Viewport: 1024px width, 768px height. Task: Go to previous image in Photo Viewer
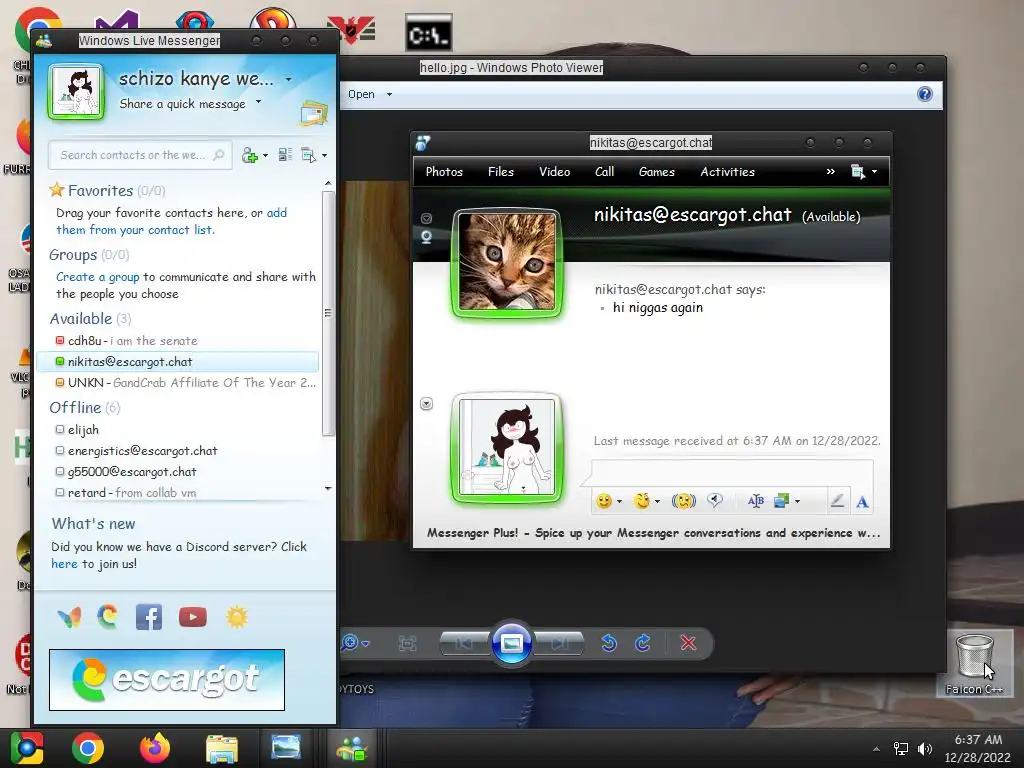pyautogui.click(x=464, y=644)
